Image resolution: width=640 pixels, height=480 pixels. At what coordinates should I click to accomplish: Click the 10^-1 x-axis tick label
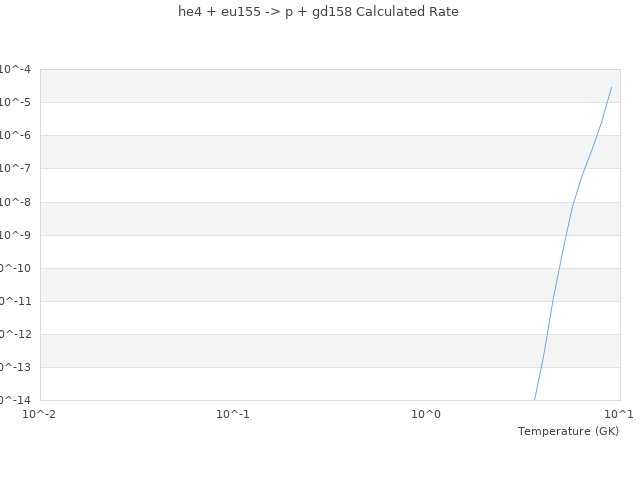[x=233, y=414]
